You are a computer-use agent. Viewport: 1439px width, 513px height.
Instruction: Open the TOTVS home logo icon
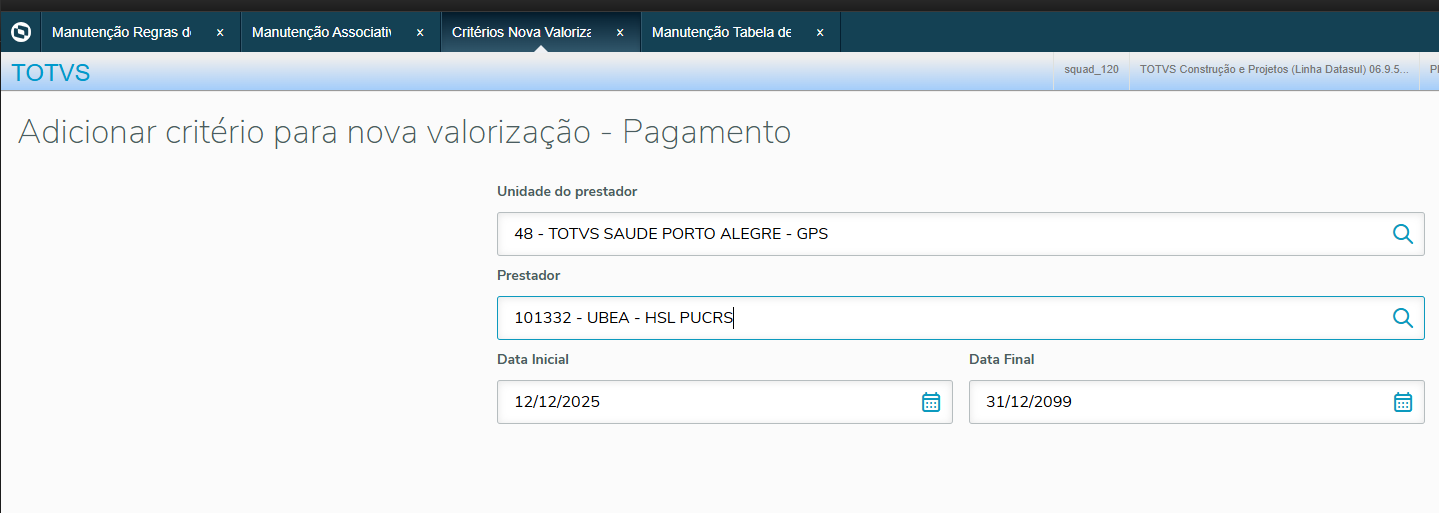point(20,32)
